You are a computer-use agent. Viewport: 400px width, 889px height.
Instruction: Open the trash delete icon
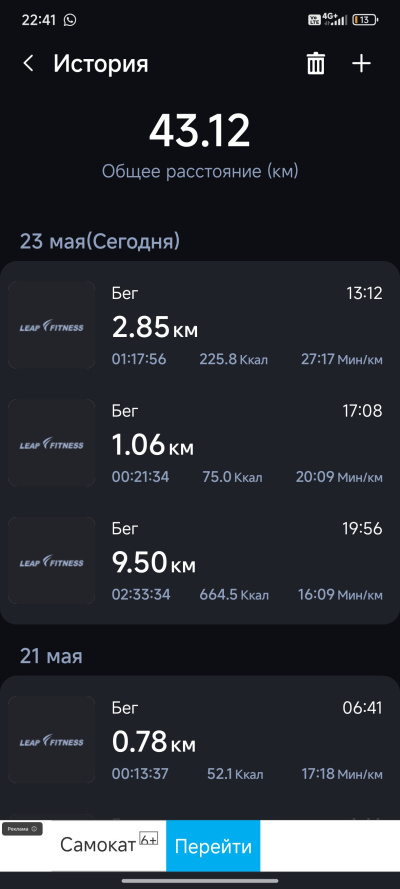tap(316, 64)
